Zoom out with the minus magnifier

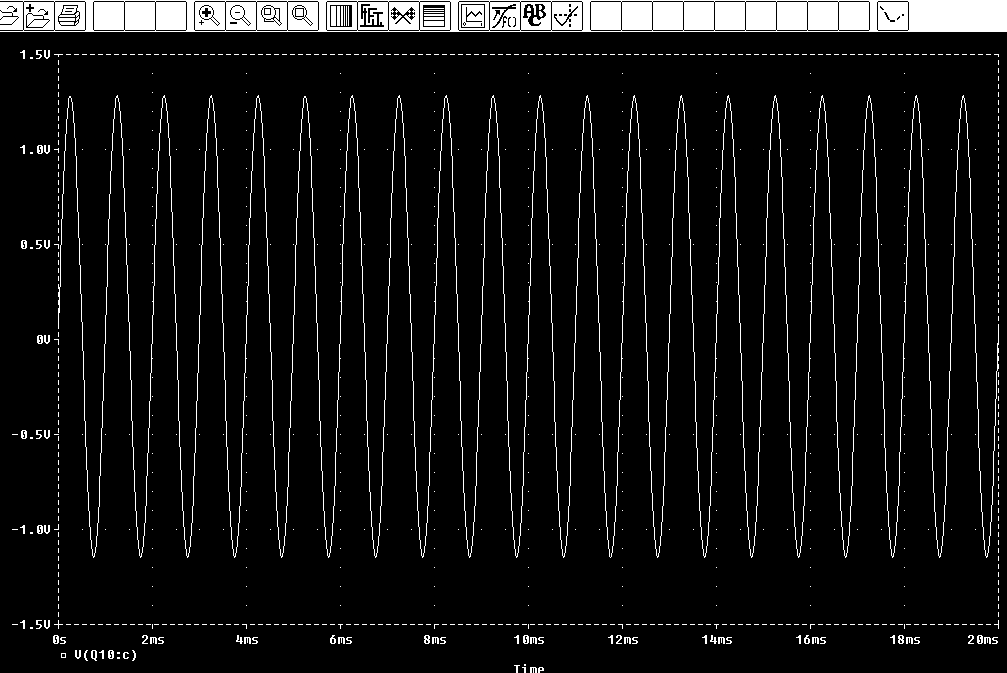[x=241, y=16]
